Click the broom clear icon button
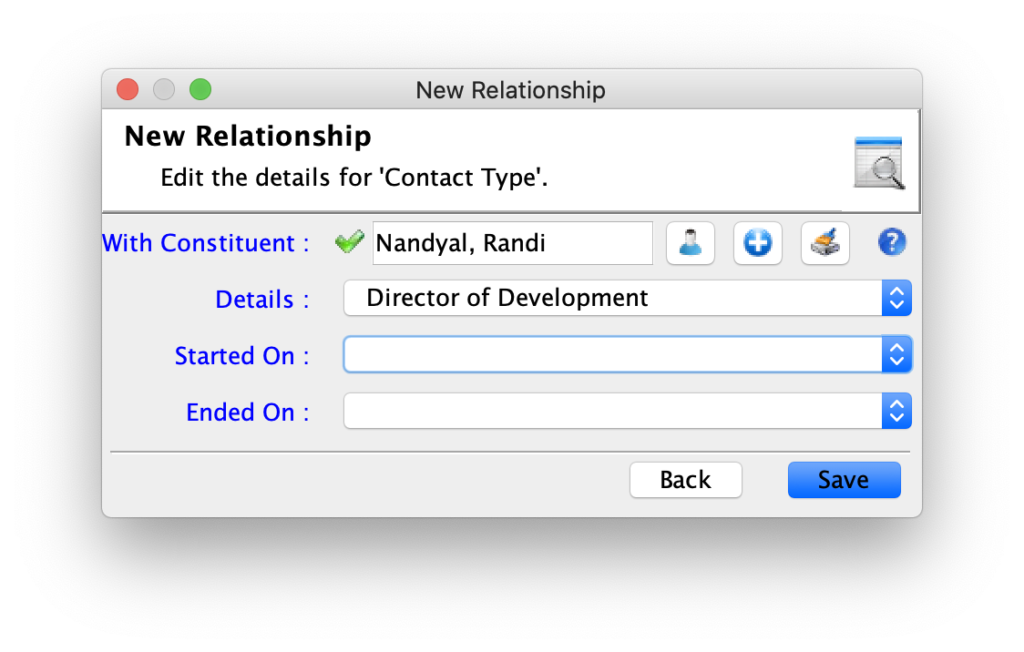1024x652 pixels. pyautogui.click(x=825, y=243)
